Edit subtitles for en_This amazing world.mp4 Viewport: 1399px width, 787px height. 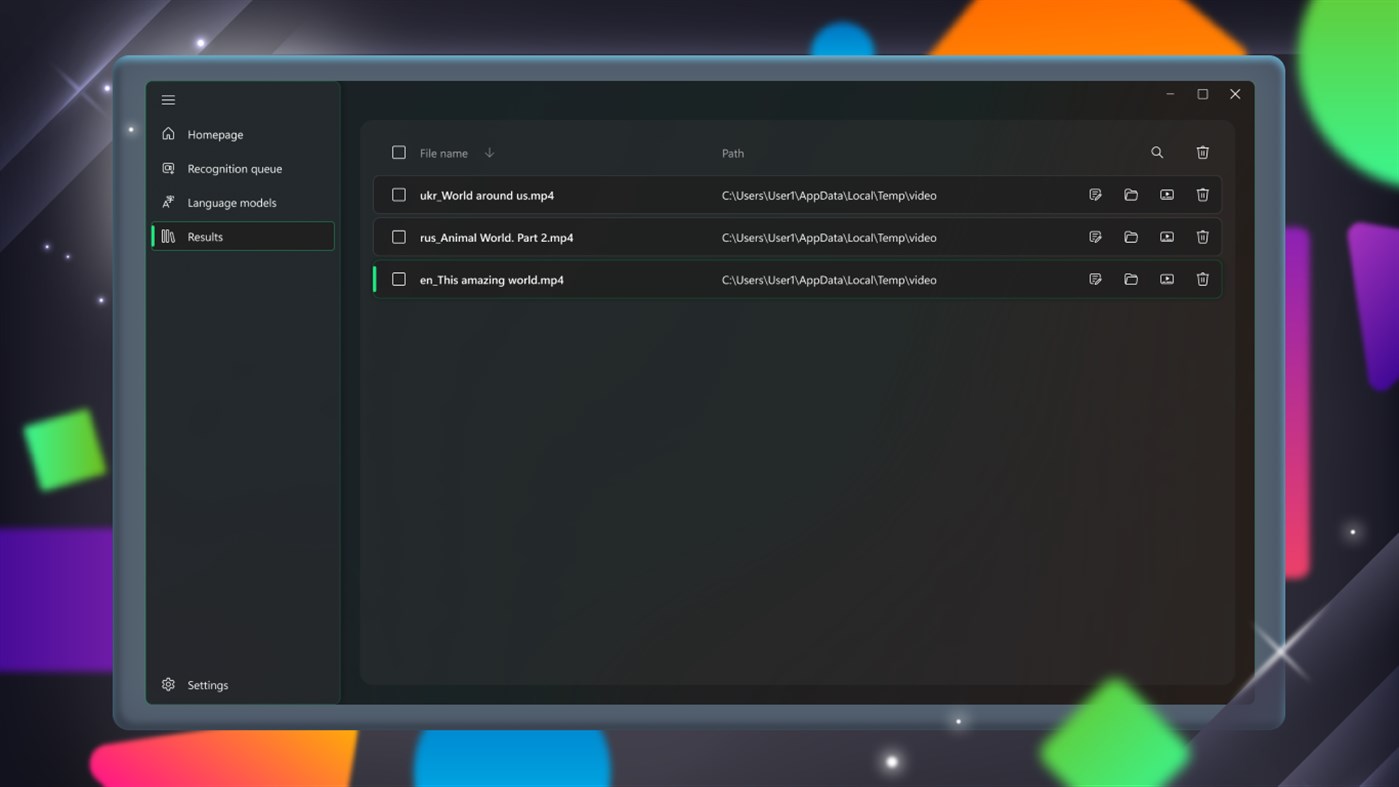click(x=1095, y=279)
